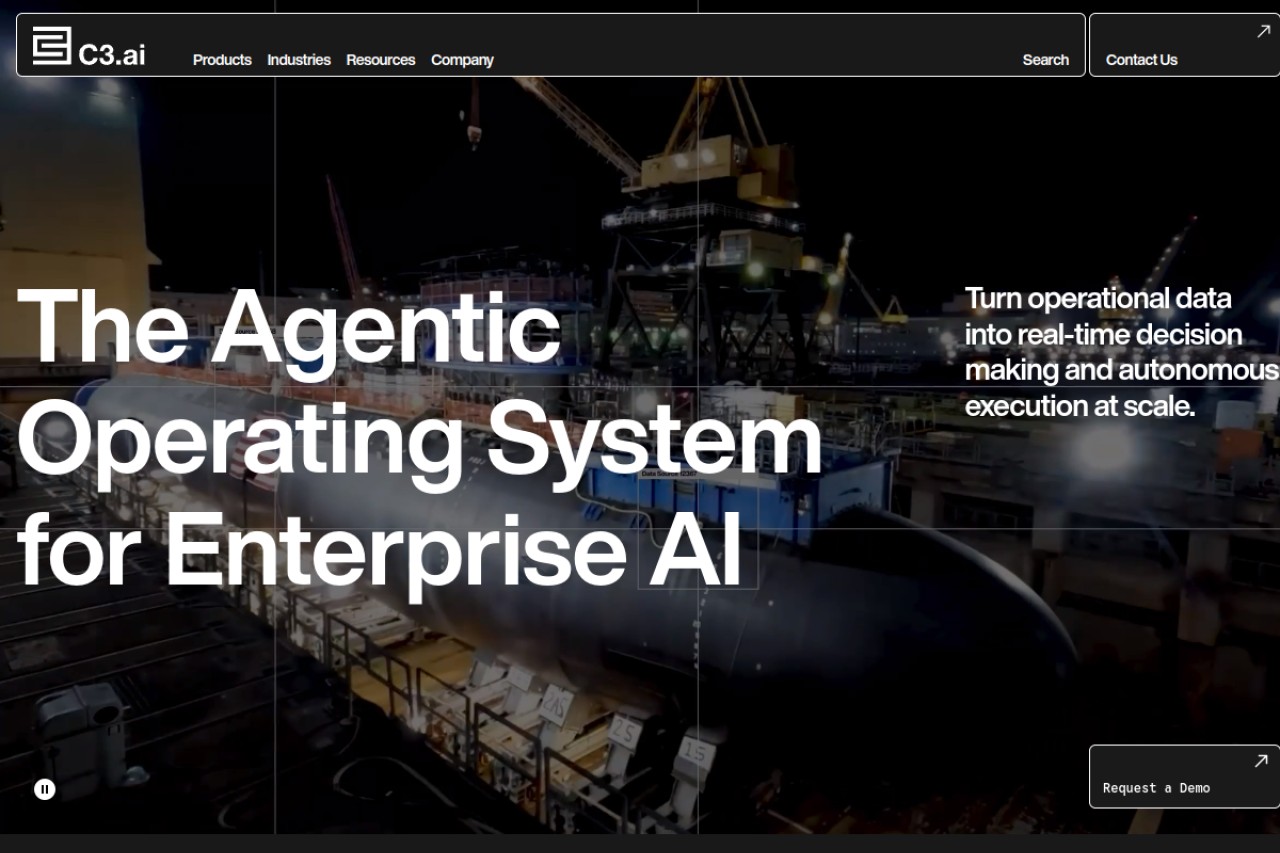Click Request a Demo button
Screen dimensions: 1280x853
pyautogui.click(x=1184, y=776)
